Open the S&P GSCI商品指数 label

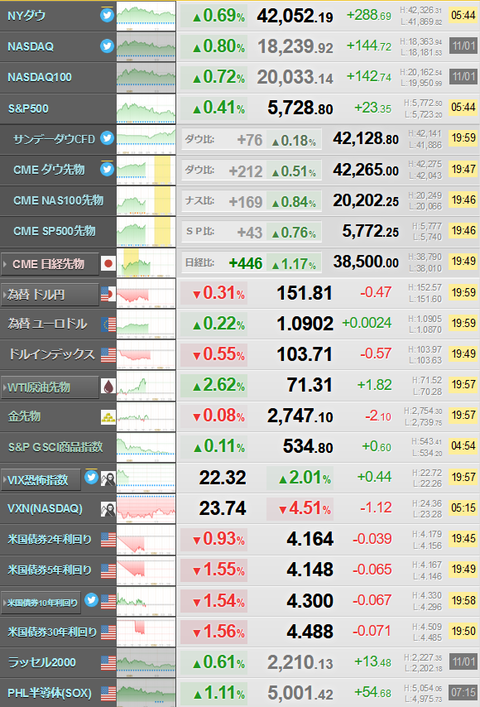[x=55, y=447]
